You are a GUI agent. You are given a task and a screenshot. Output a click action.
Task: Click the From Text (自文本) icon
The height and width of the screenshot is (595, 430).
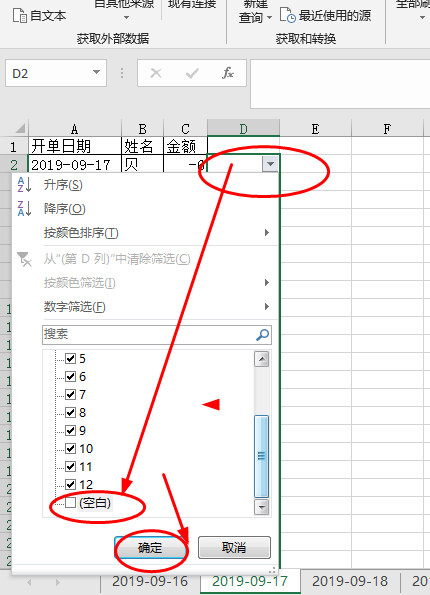[19, 16]
